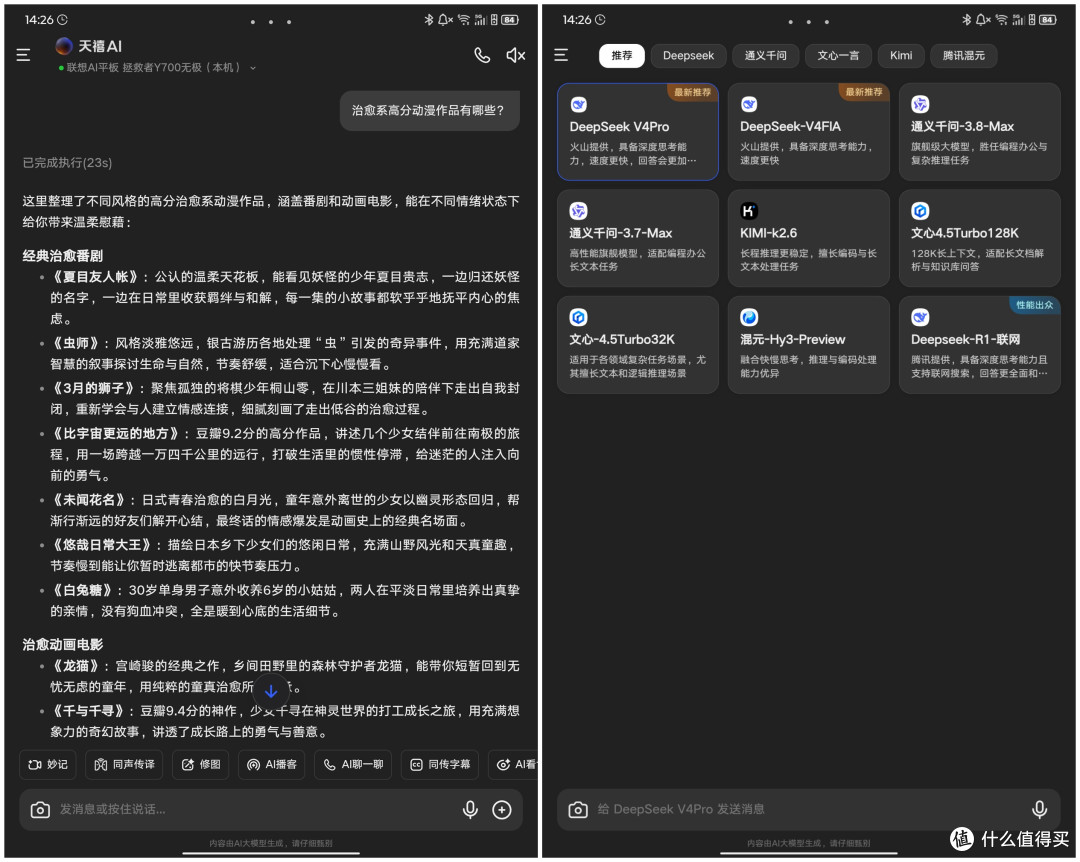Tap the plus icon in the message bar
Screen dimensions: 1080x862
click(502, 810)
